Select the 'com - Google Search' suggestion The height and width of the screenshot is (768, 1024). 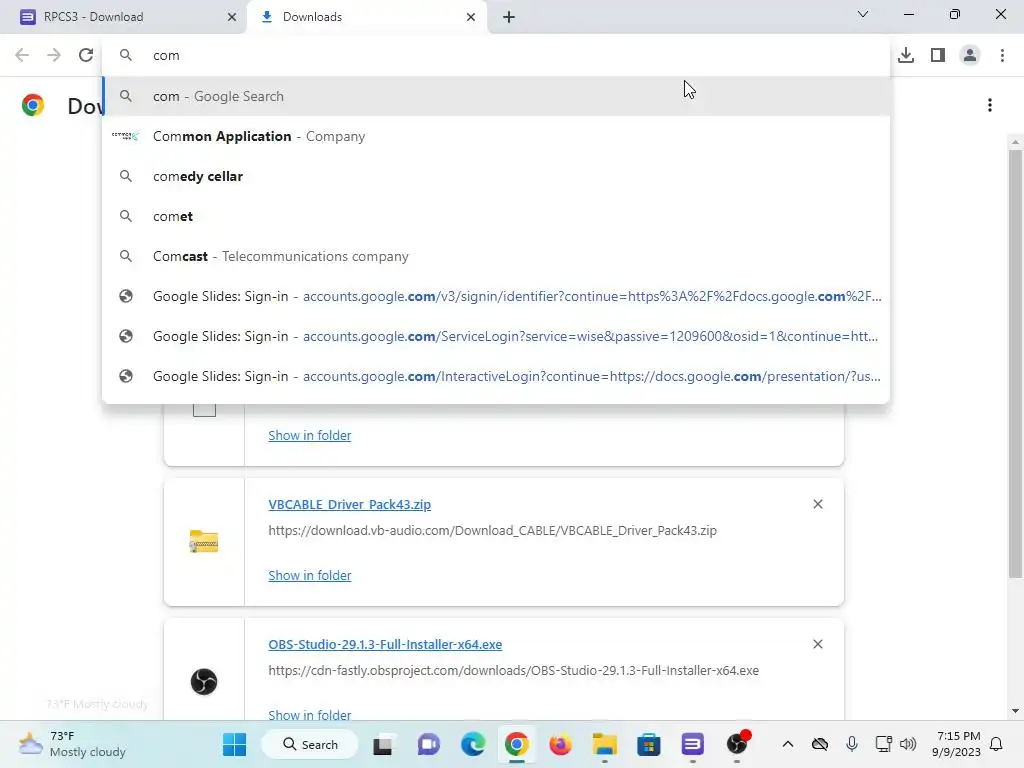click(x=496, y=96)
